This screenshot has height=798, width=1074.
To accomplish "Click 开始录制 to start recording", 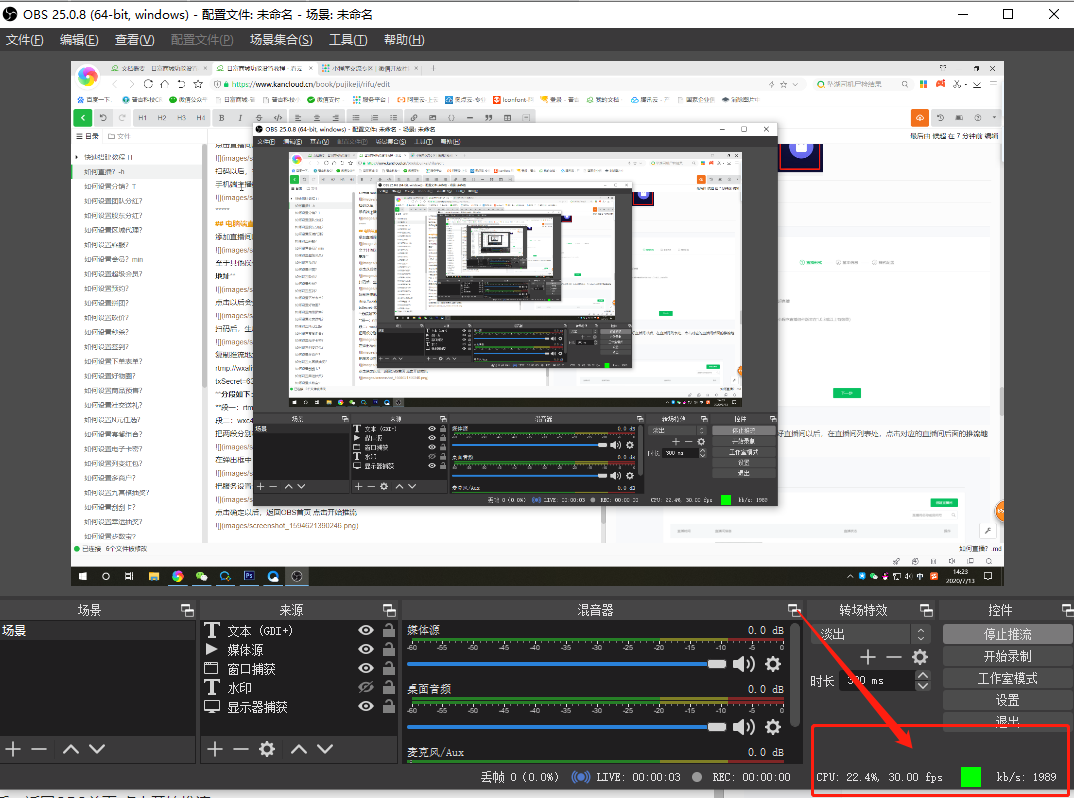I will (x=1007, y=656).
